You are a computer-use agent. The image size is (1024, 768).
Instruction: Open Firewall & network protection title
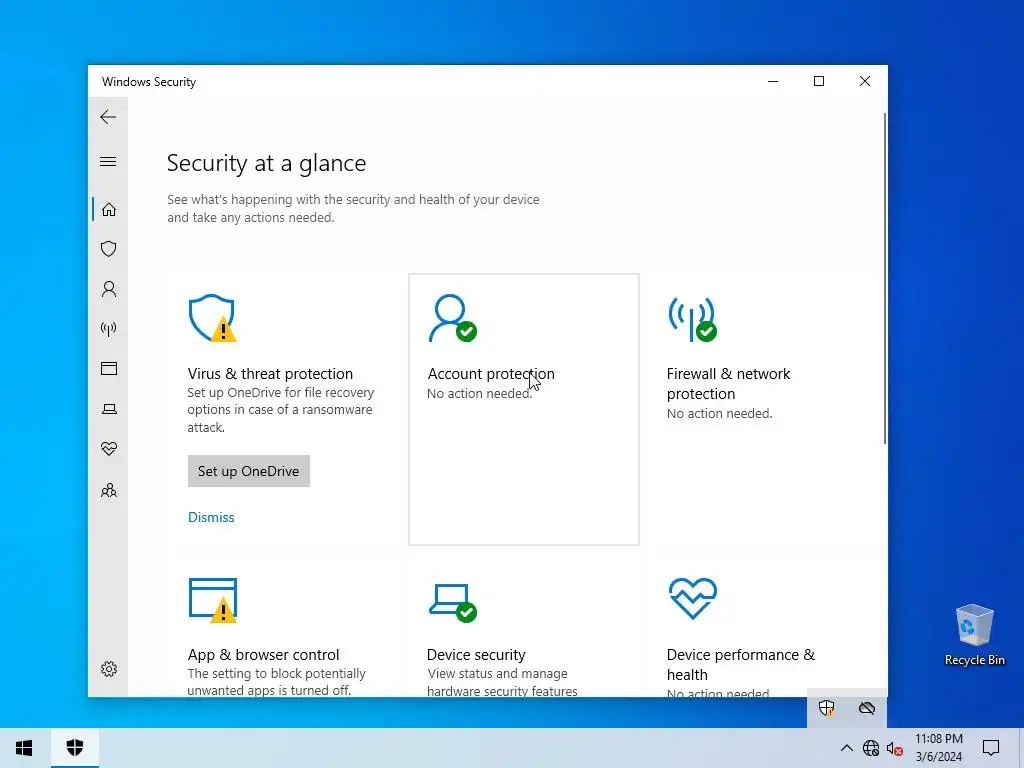(728, 383)
